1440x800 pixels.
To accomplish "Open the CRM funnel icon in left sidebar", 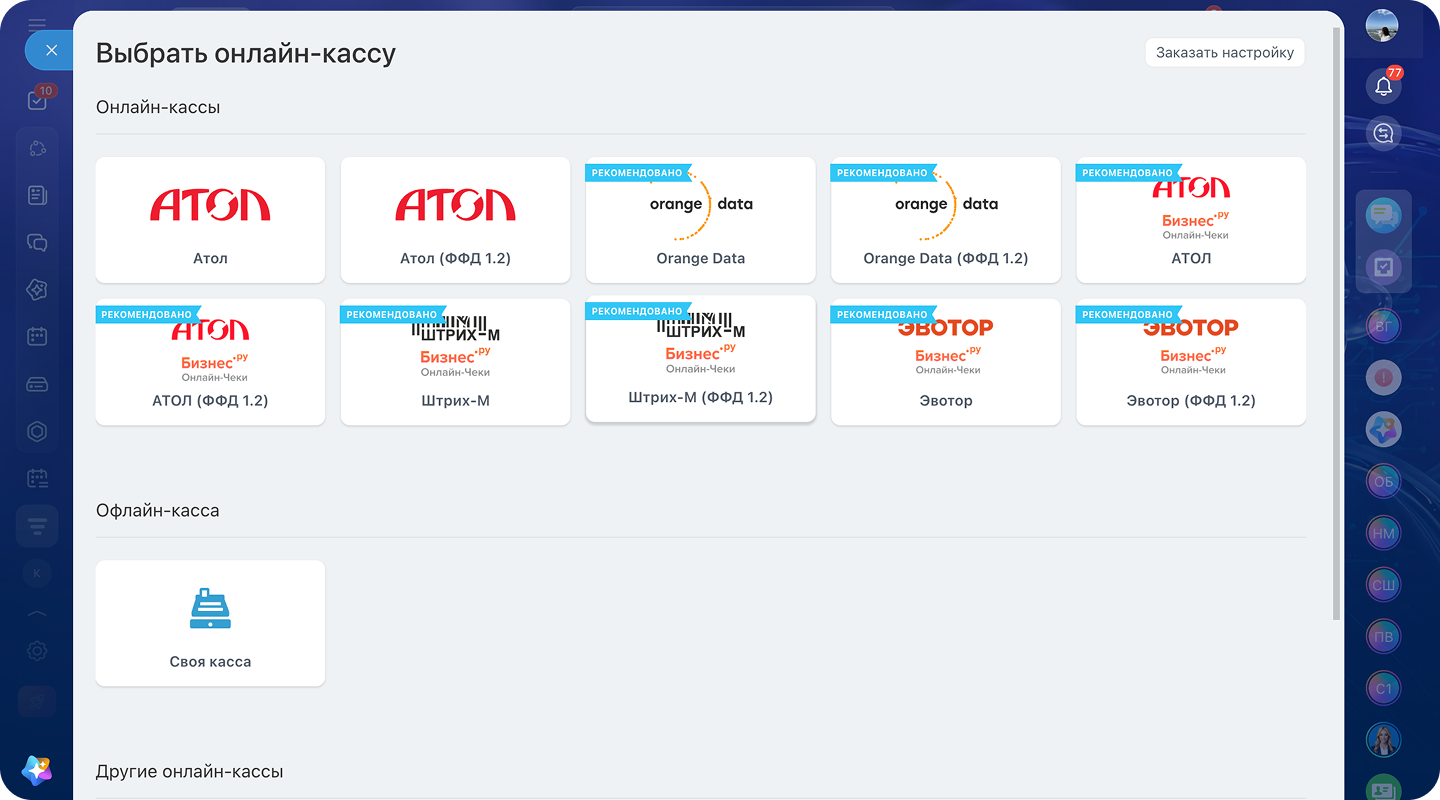I will point(37,527).
